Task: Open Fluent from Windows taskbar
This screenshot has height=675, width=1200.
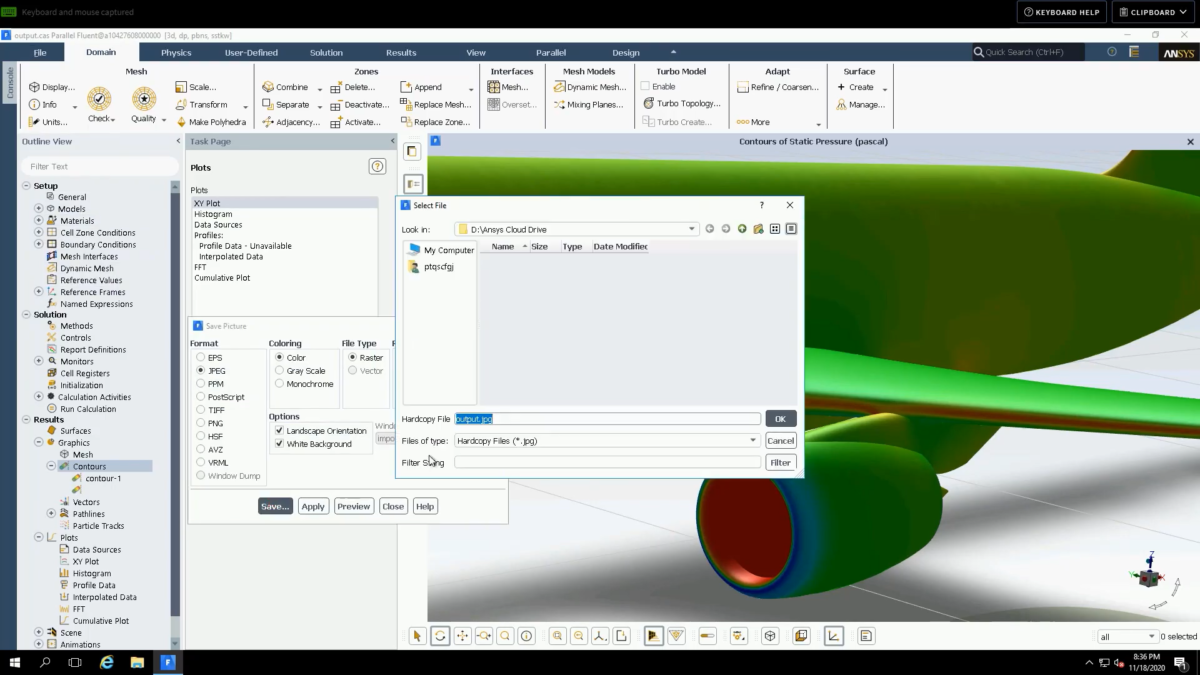Action: (169, 662)
